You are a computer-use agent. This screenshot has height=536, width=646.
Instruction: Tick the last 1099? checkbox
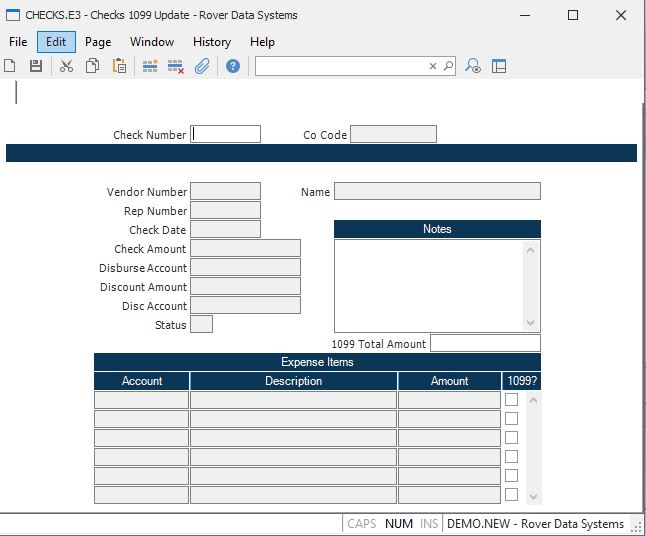coord(511,495)
